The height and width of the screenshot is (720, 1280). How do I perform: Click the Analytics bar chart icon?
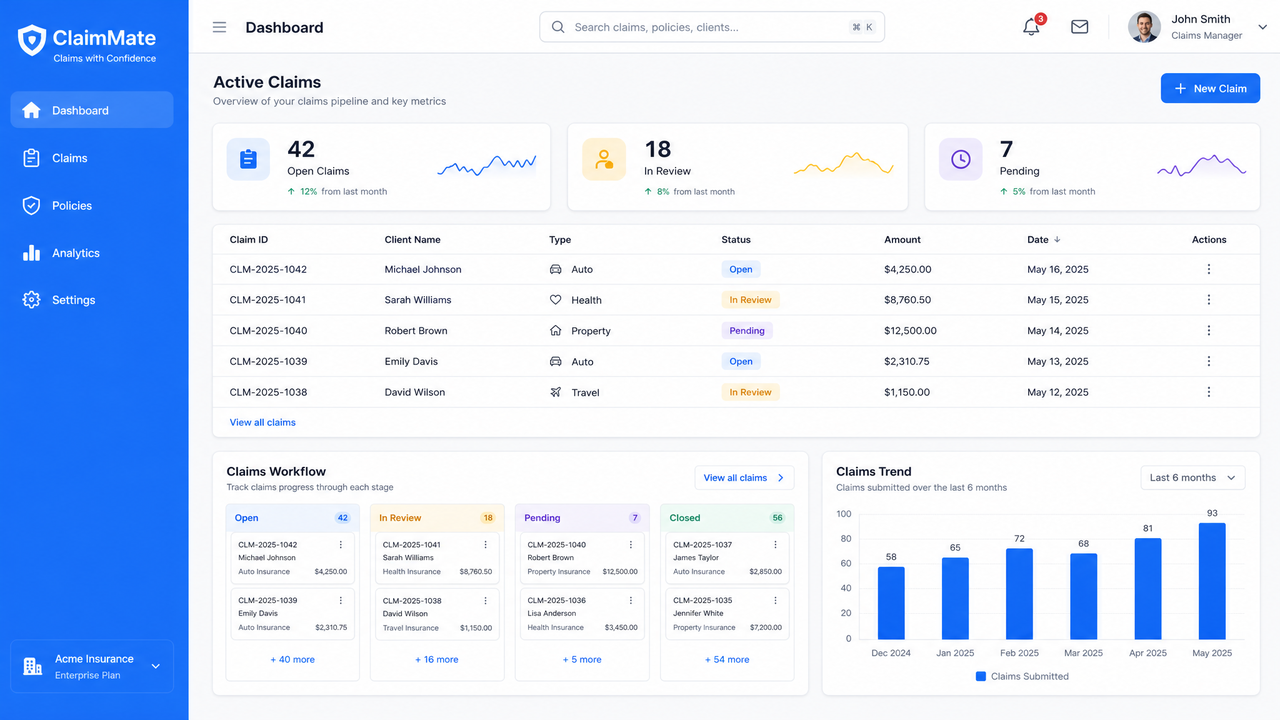(31, 253)
